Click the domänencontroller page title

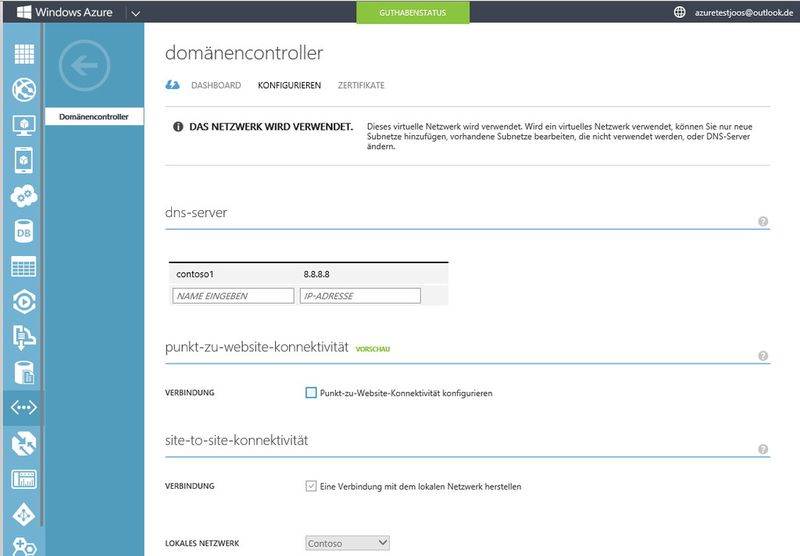click(244, 53)
